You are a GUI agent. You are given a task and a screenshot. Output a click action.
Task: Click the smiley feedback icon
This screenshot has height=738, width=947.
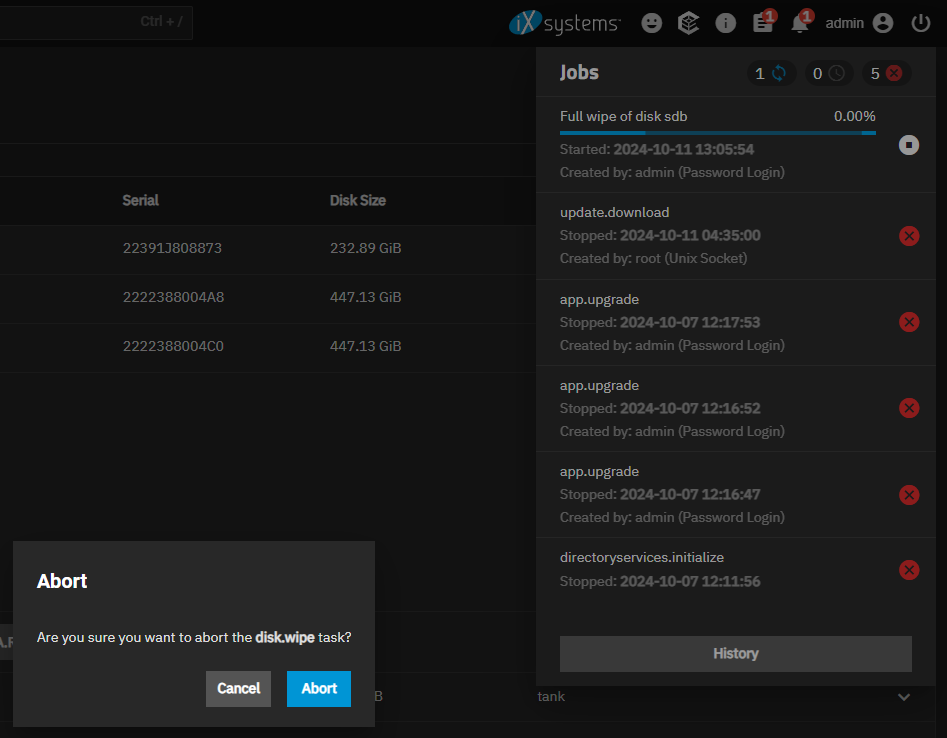click(652, 23)
